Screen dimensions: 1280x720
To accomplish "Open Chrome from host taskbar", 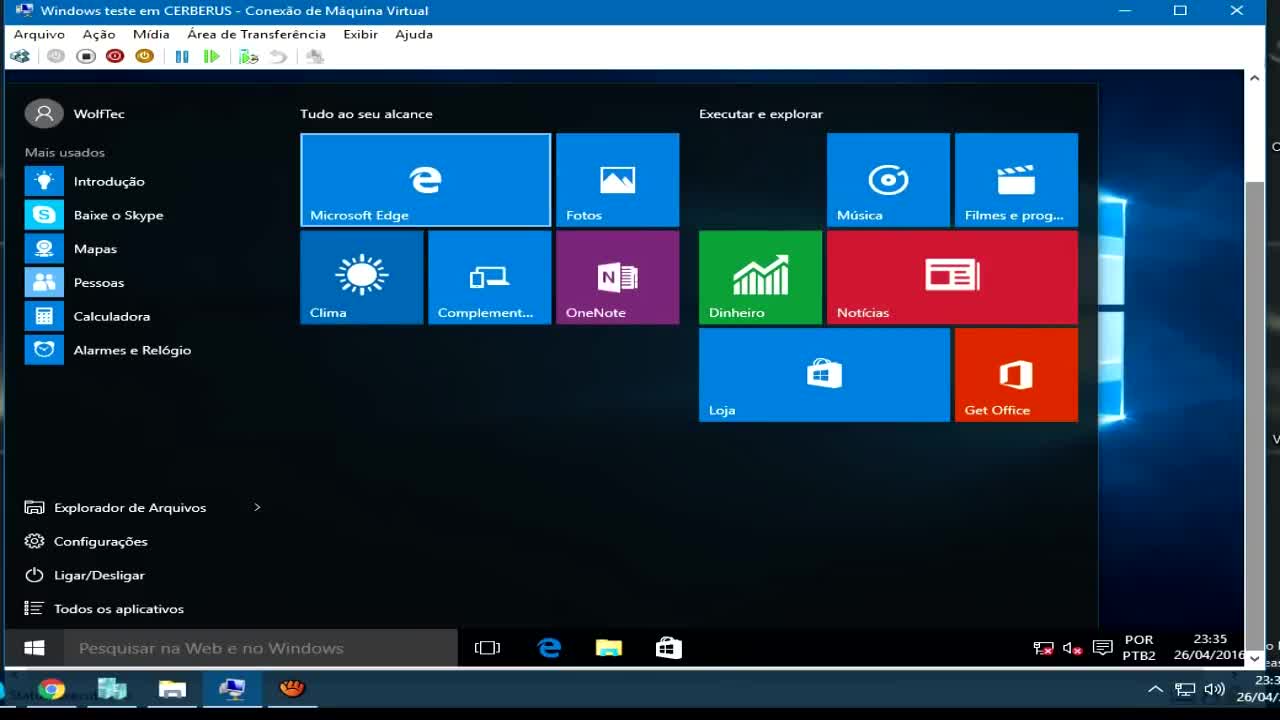I will (x=52, y=689).
